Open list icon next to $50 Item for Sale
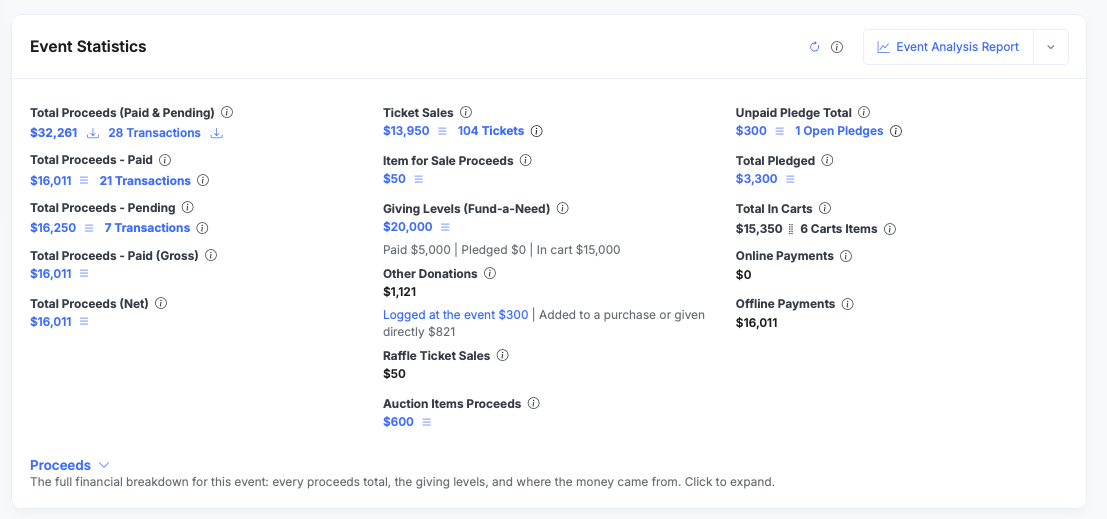The width and height of the screenshot is (1107, 519). tap(419, 179)
